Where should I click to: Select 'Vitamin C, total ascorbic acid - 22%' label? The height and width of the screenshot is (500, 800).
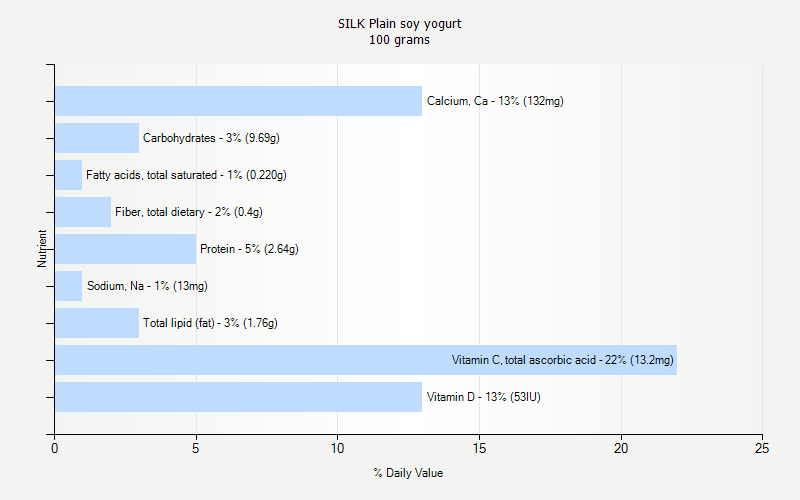(x=562, y=360)
